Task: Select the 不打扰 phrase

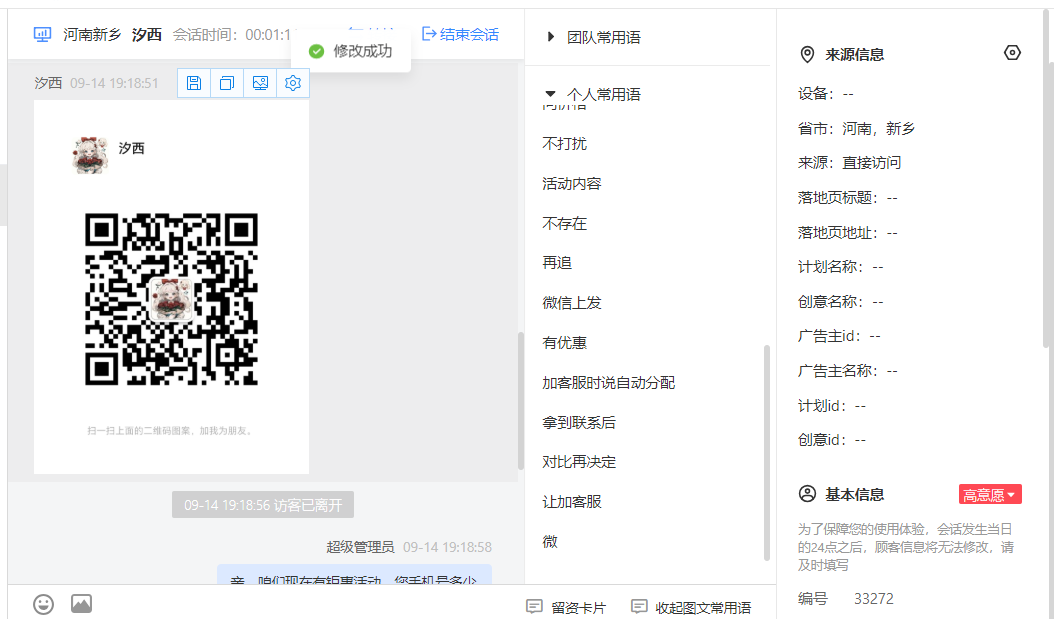Action: pyautogui.click(x=565, y=144)
